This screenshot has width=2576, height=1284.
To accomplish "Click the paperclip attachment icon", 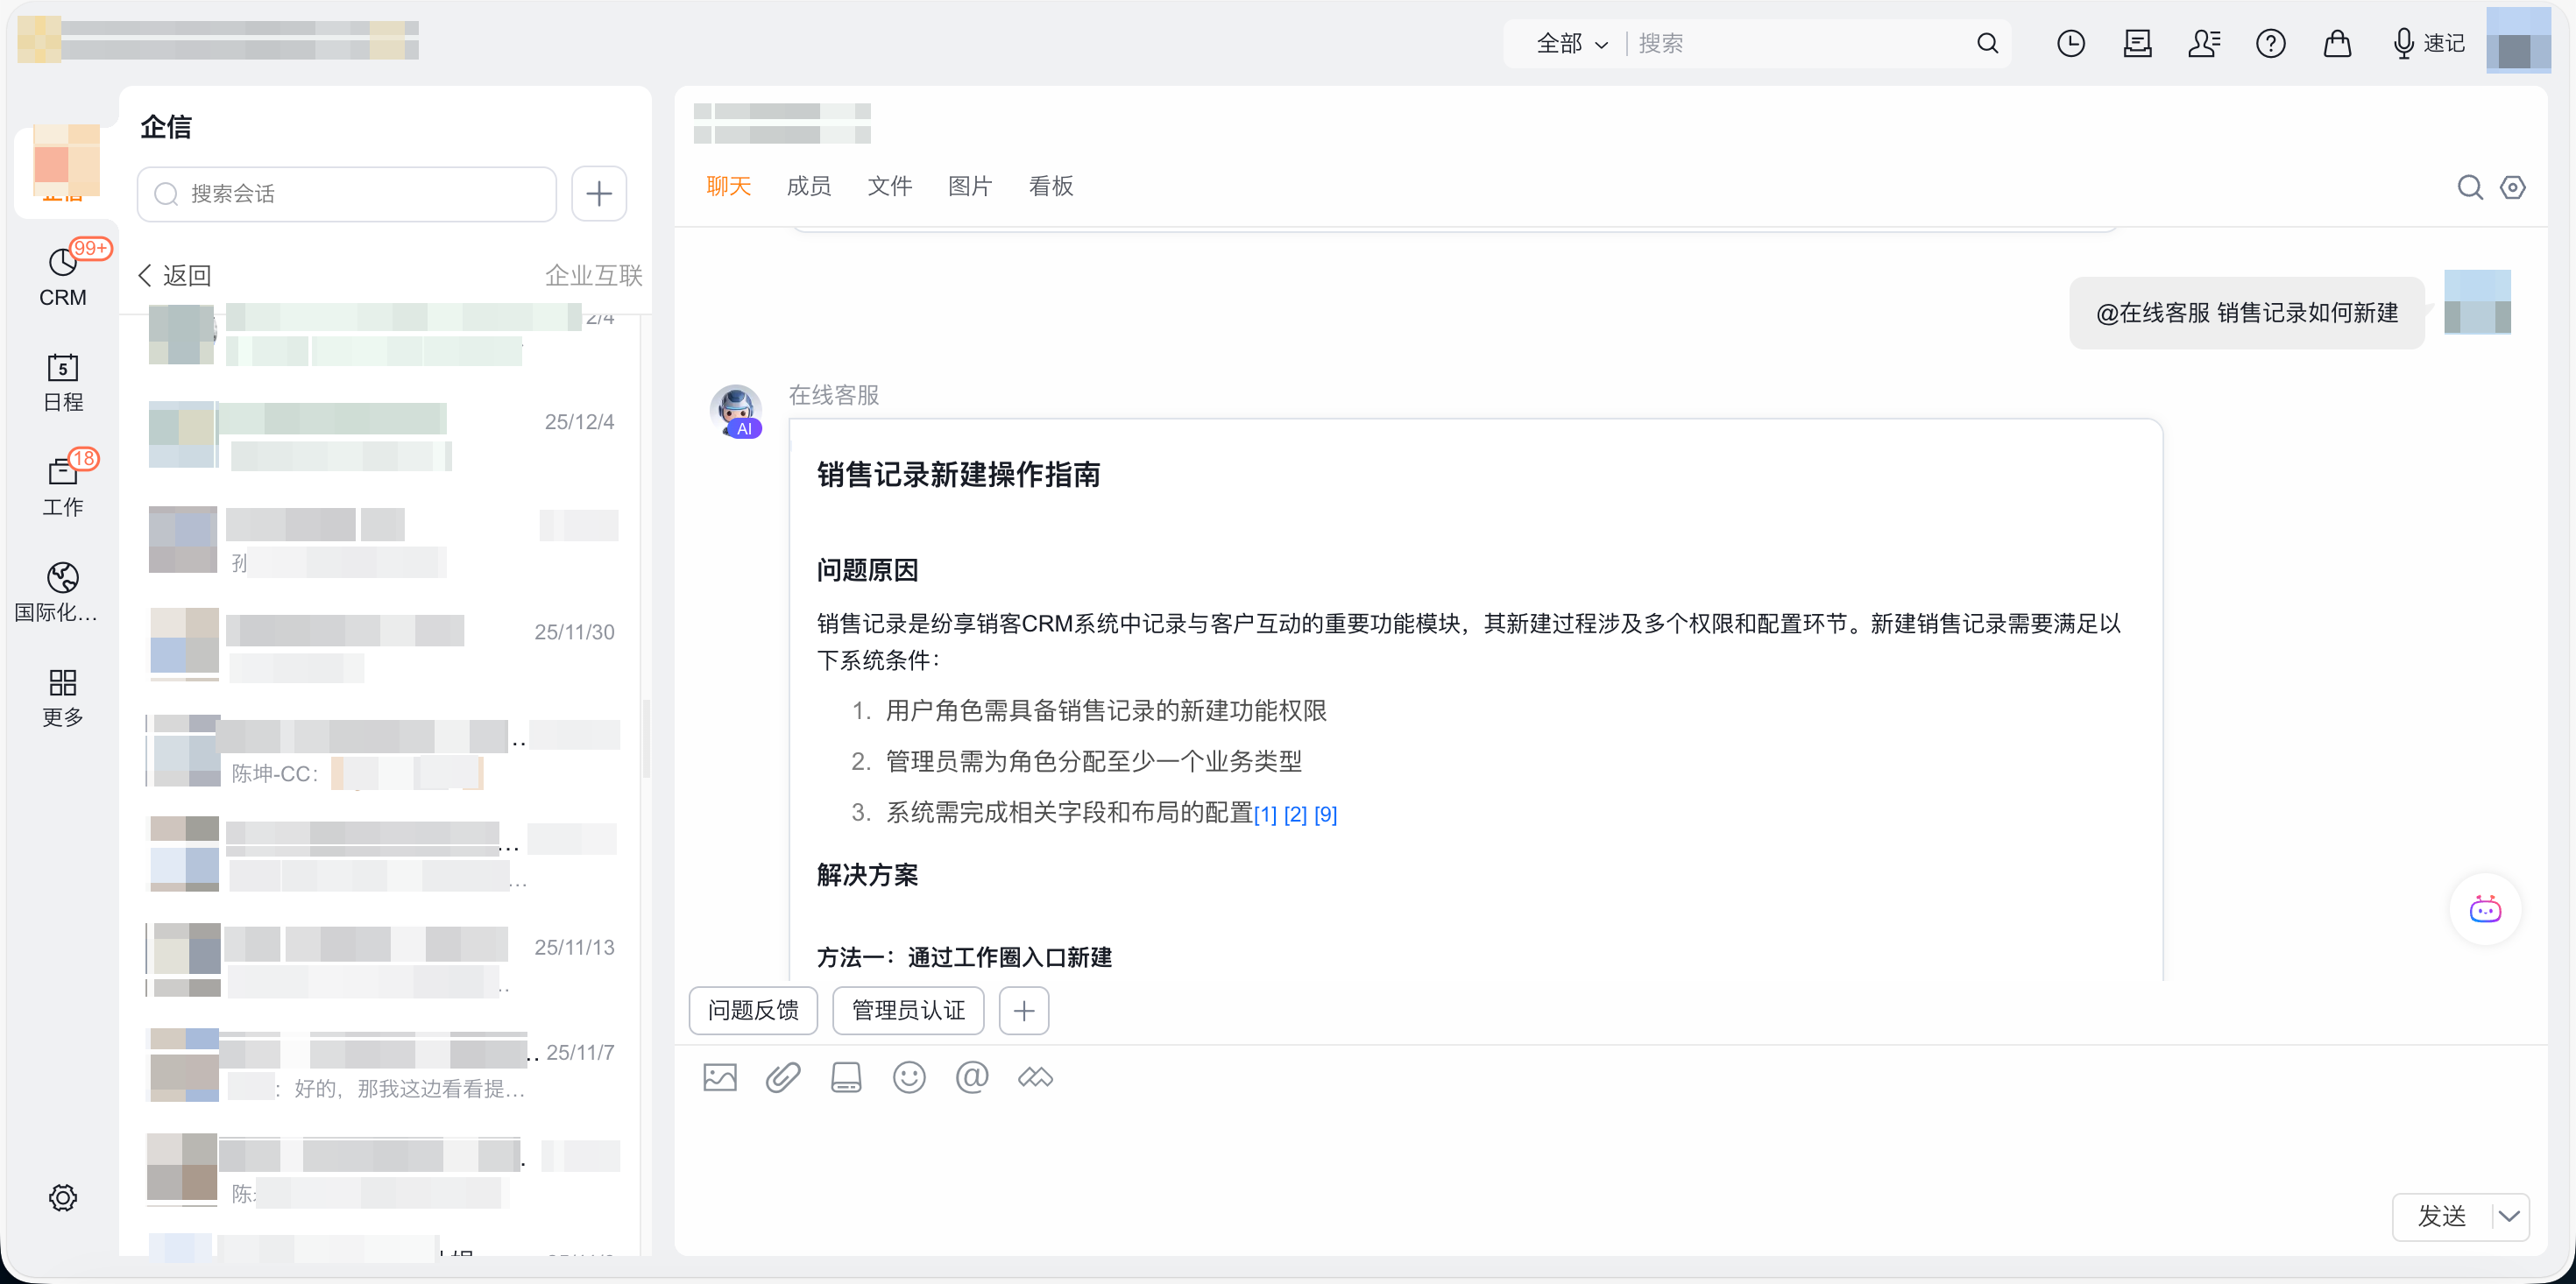I will click(783, 1077).
